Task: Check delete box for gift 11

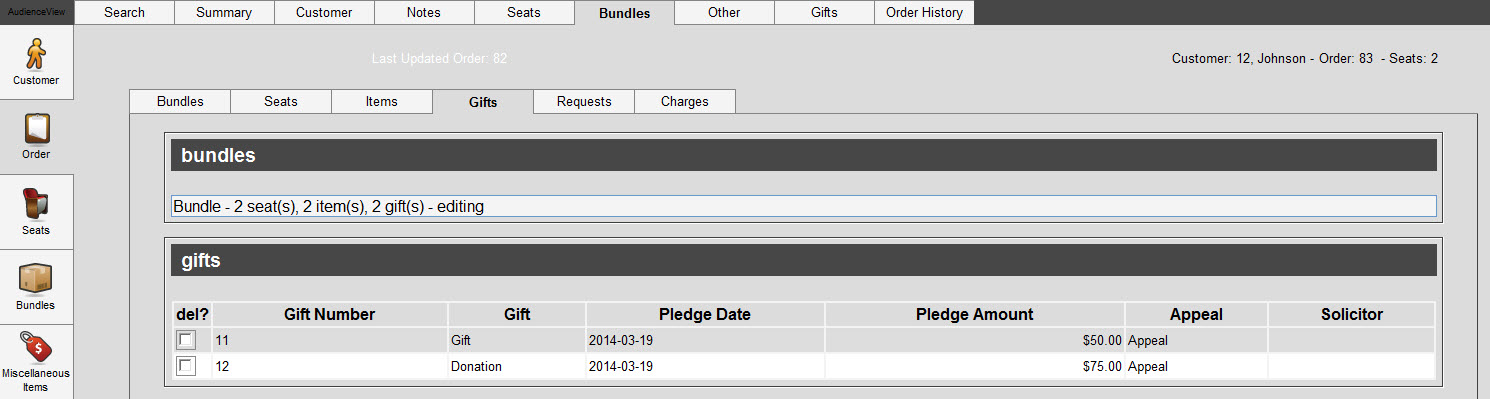Action: (186, 340)
